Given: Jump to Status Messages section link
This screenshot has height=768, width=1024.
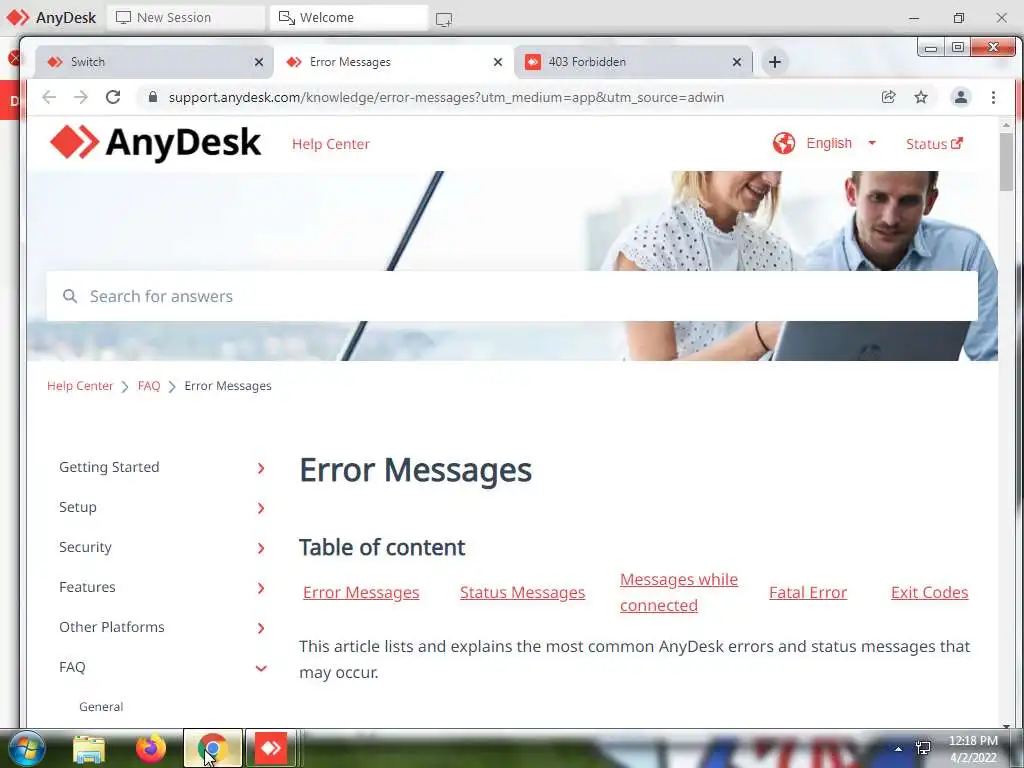Looking at the screenshot, I should coord(522,592).
